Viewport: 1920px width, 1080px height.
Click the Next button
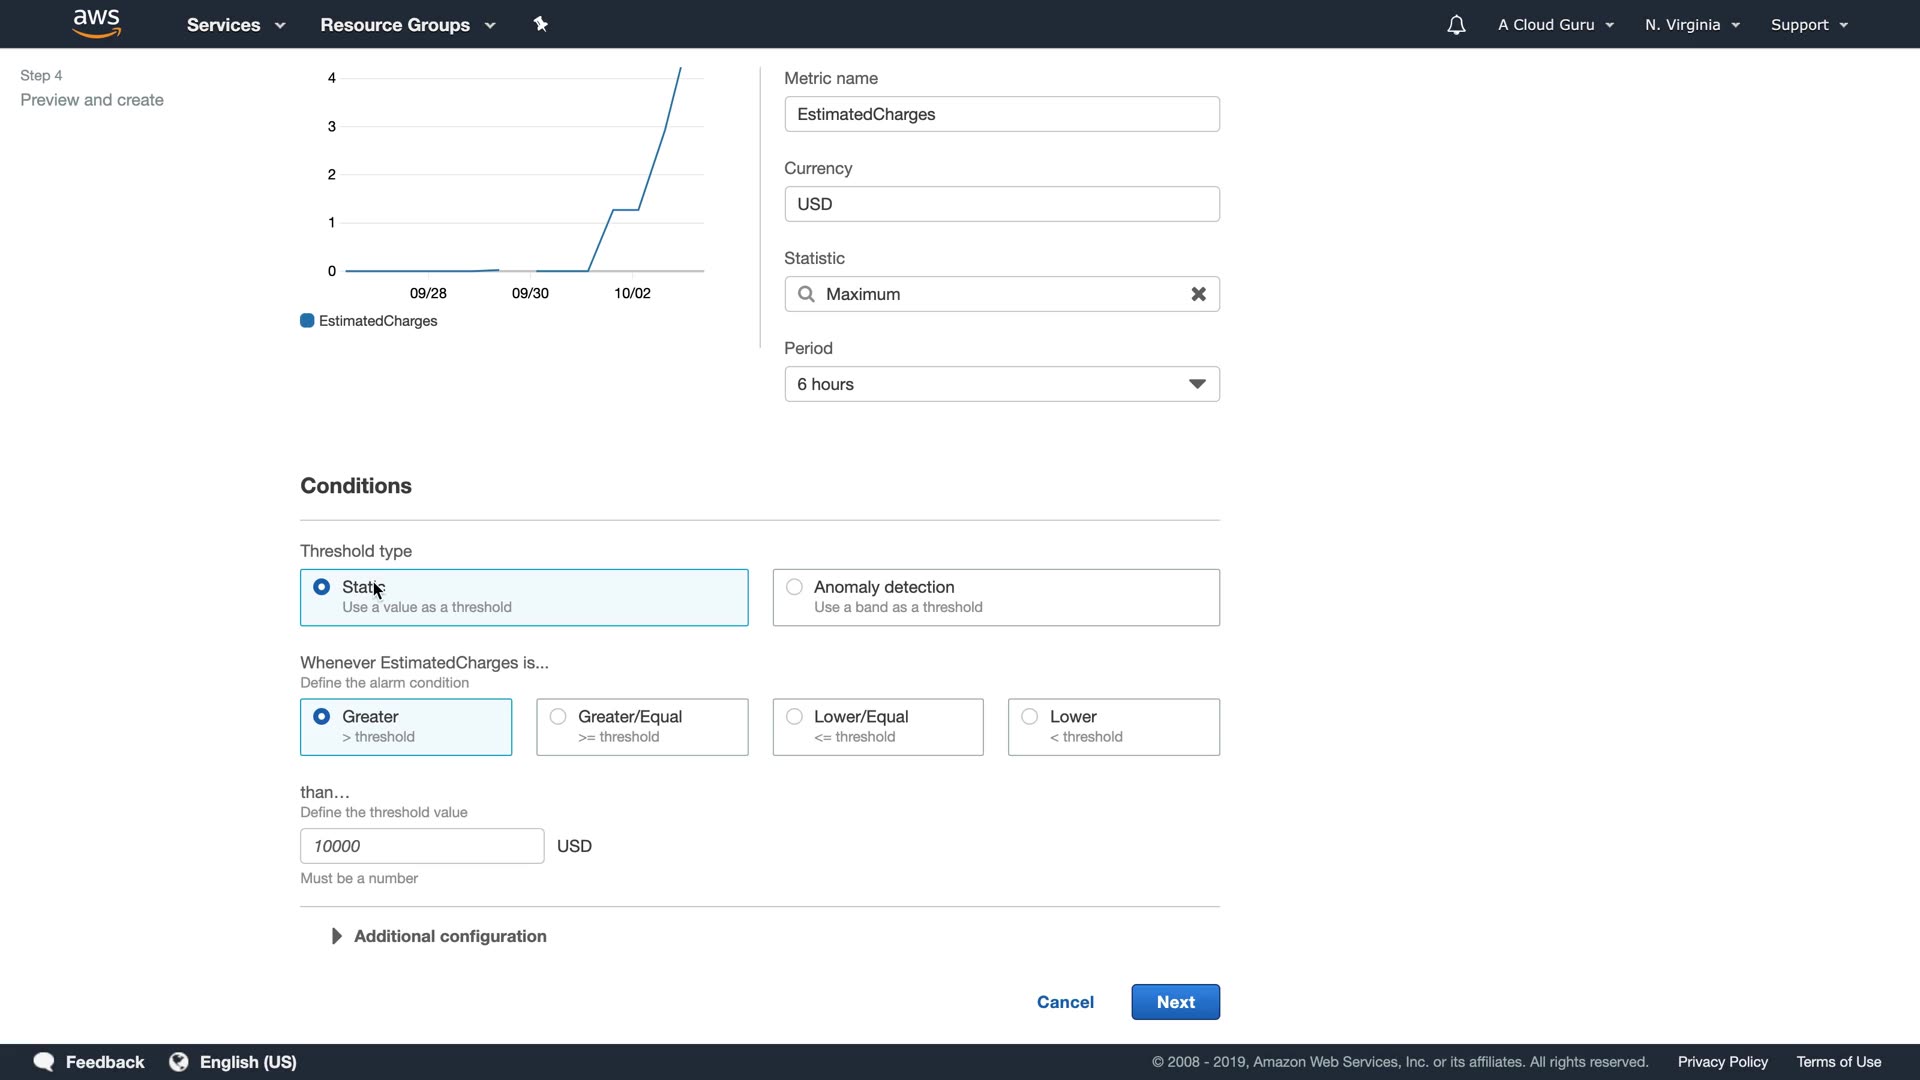pos(1175,1002)
